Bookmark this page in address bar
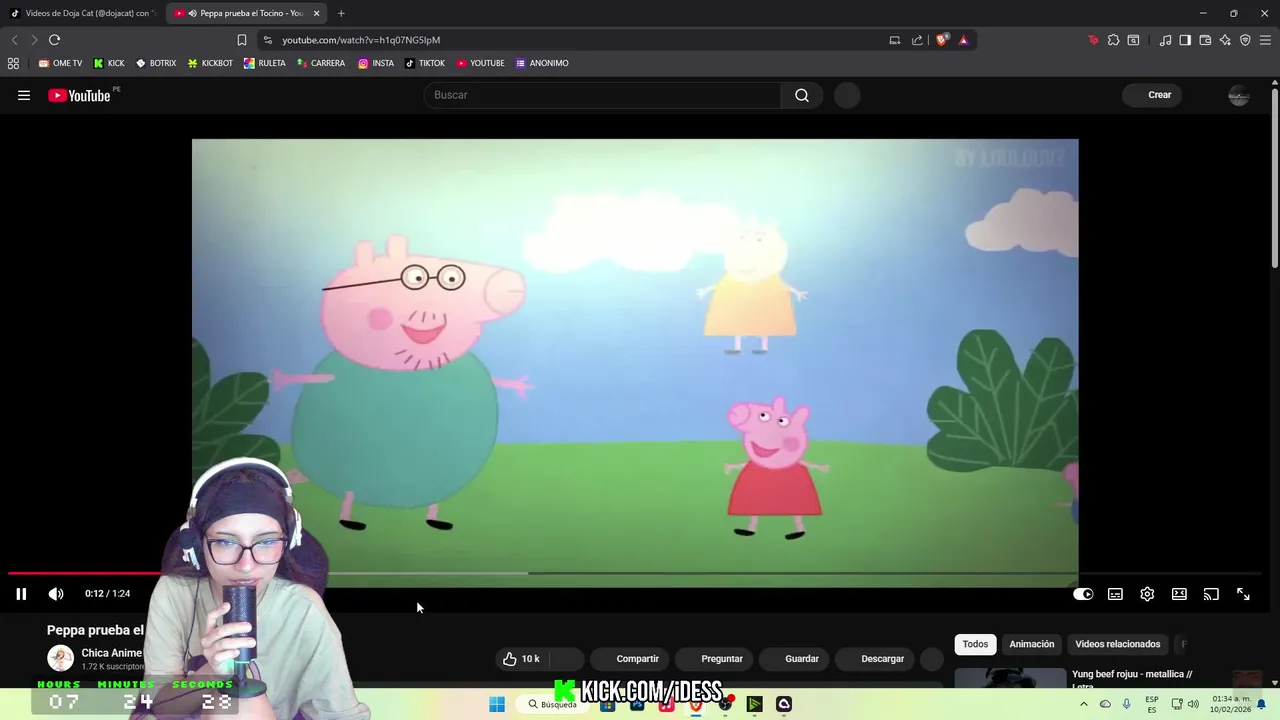The height and width of the screenshot is (720, 1280). pos(241,40)
